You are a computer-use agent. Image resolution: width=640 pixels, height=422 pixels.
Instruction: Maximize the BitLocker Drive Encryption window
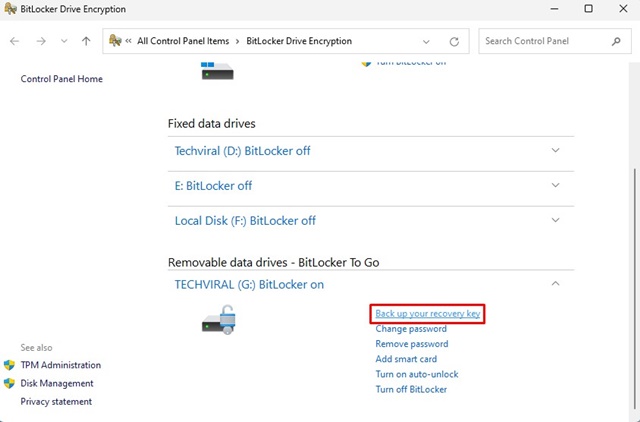[x=589, y=9]
